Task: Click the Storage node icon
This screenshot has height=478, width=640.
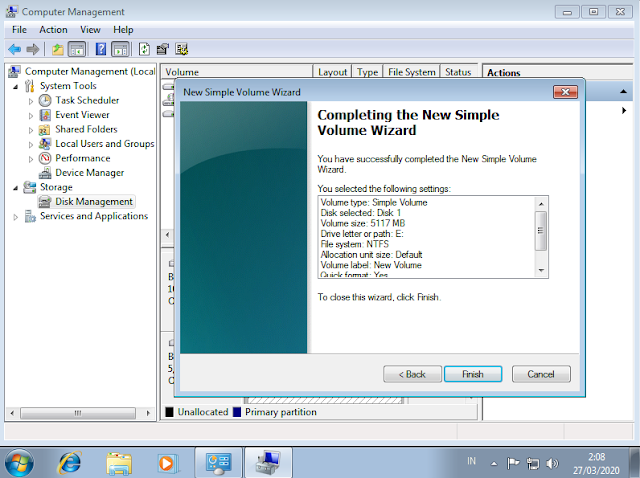Action: tap(29, 187)
